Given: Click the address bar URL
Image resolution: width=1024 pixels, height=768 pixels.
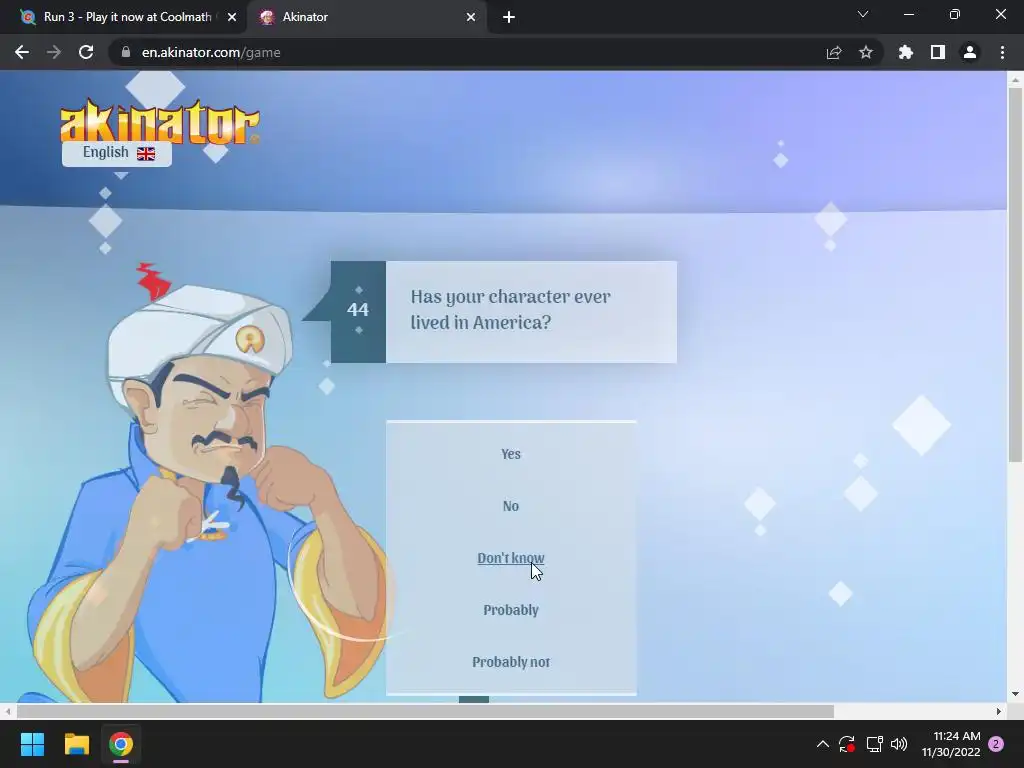Looking at the screenshot, I should pos(211,52).
